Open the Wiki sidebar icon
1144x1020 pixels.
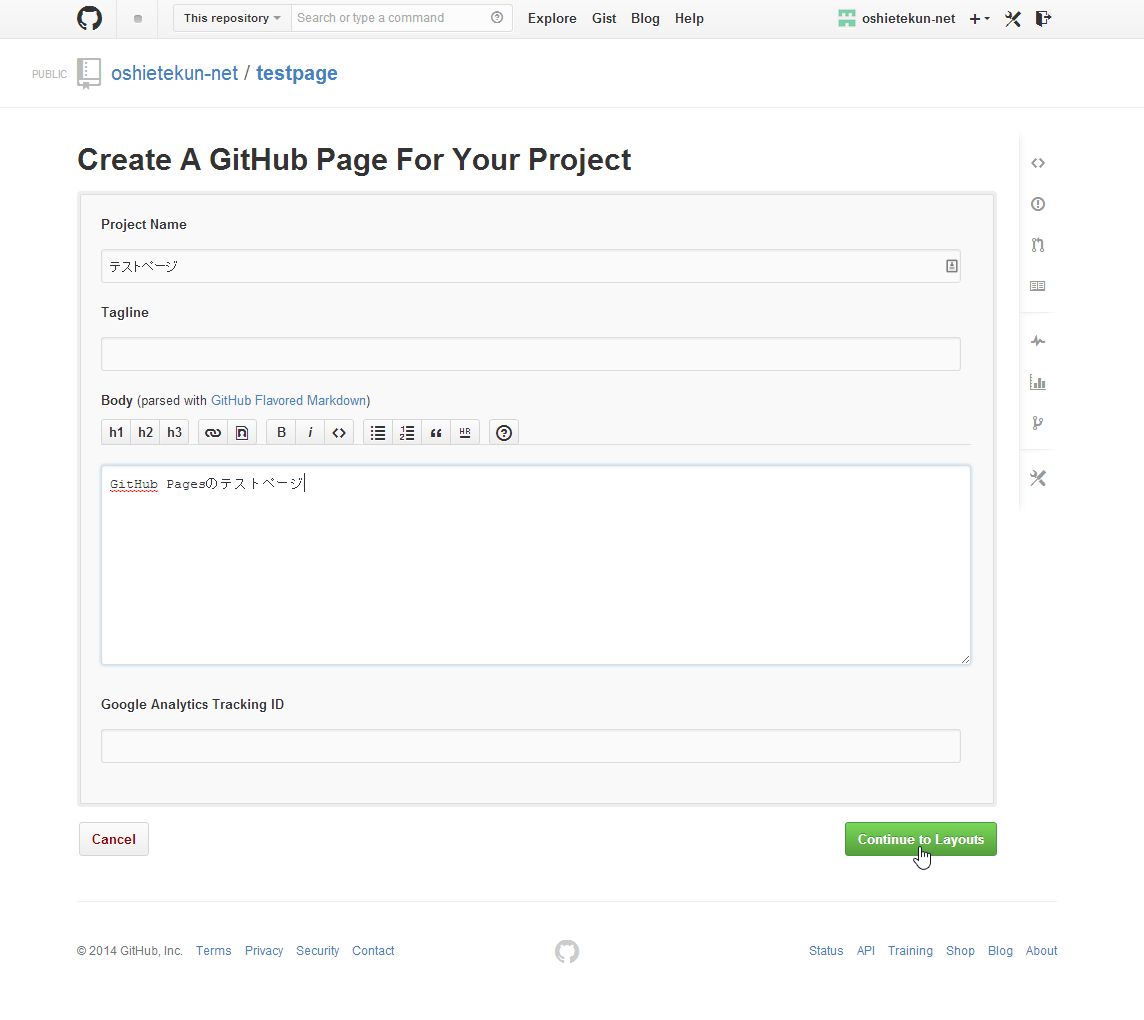tap(1037, 286)
